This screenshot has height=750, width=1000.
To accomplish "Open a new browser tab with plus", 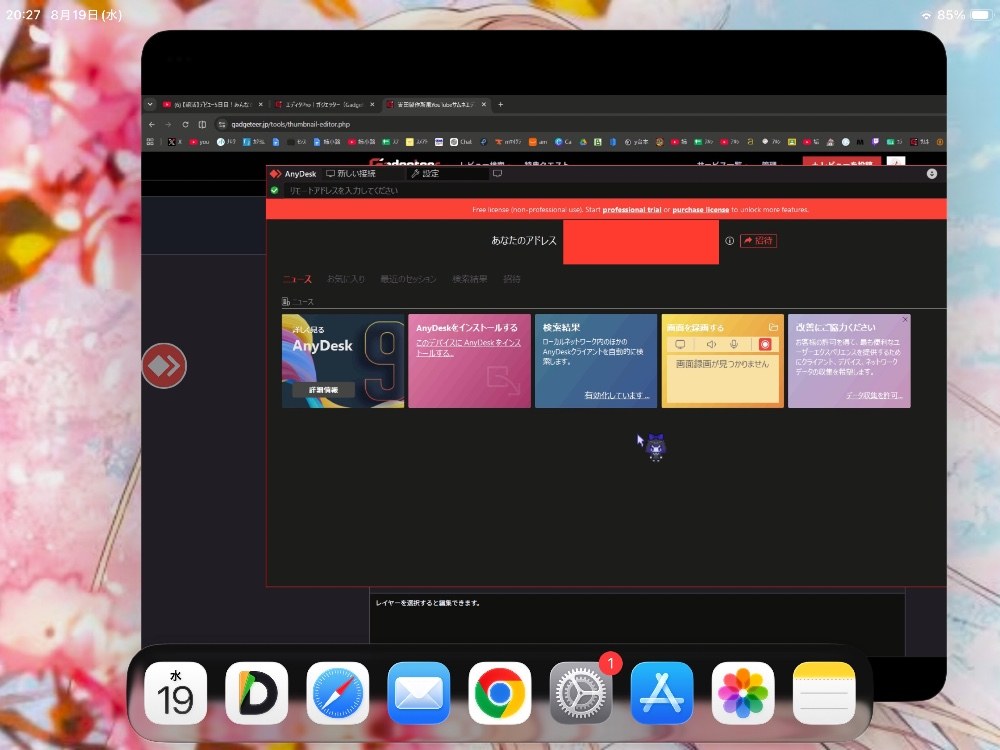I will coord(501,104).
